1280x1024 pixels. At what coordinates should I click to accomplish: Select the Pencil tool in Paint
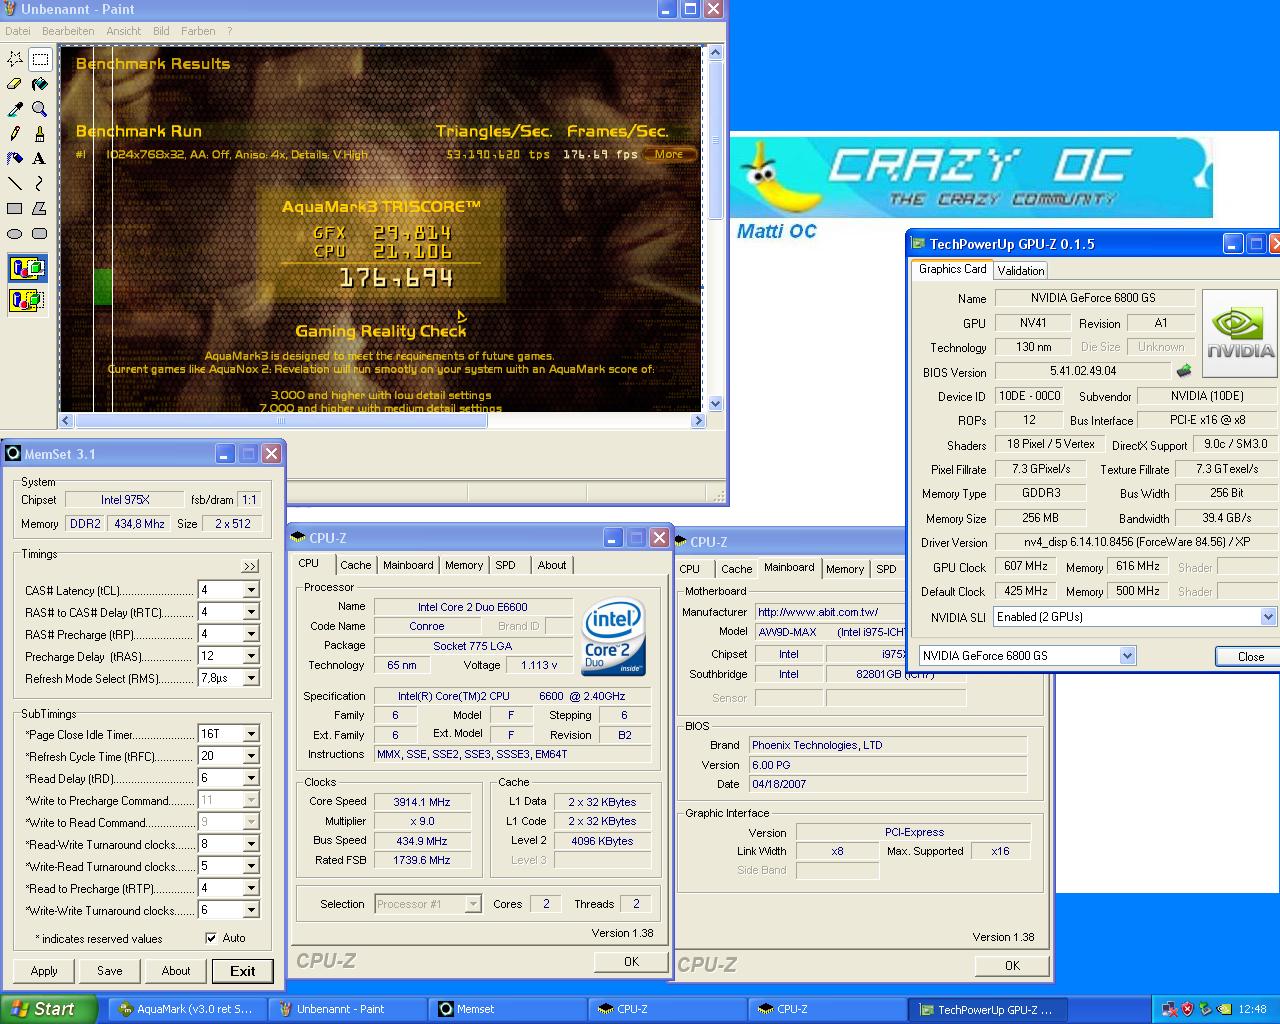pos(15,134)
